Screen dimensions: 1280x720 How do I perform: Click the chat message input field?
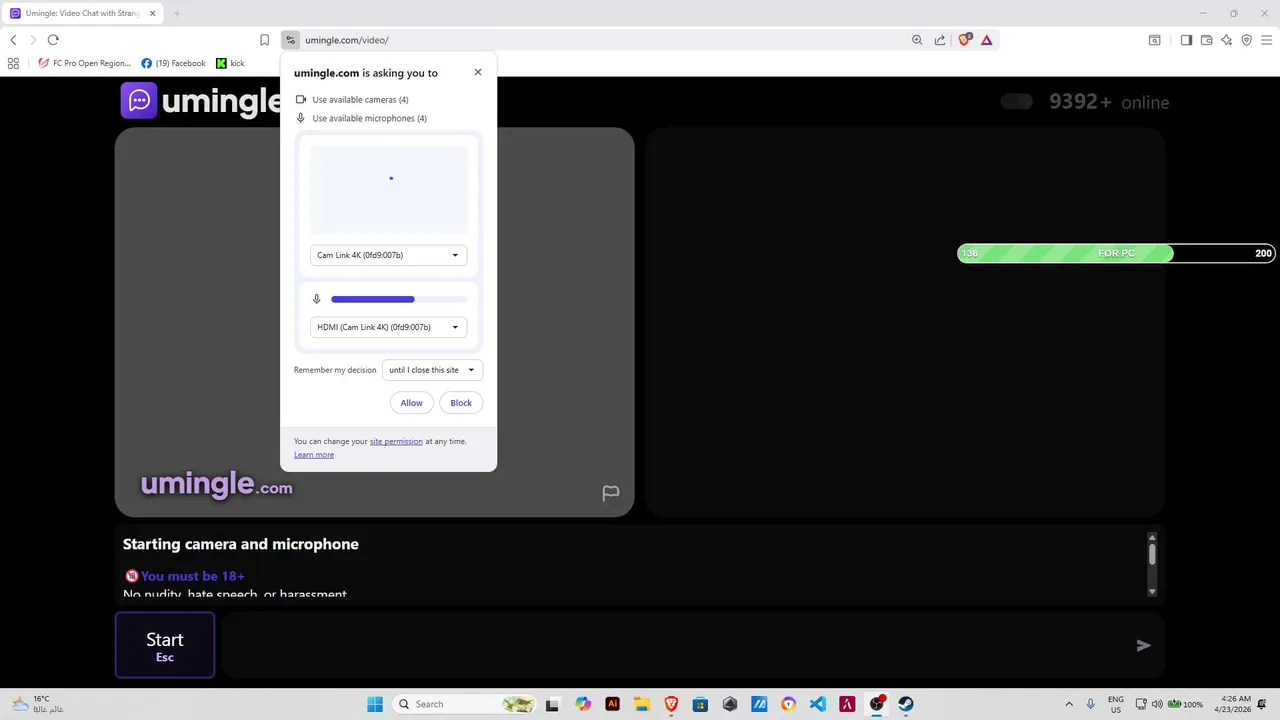(676, 645)
